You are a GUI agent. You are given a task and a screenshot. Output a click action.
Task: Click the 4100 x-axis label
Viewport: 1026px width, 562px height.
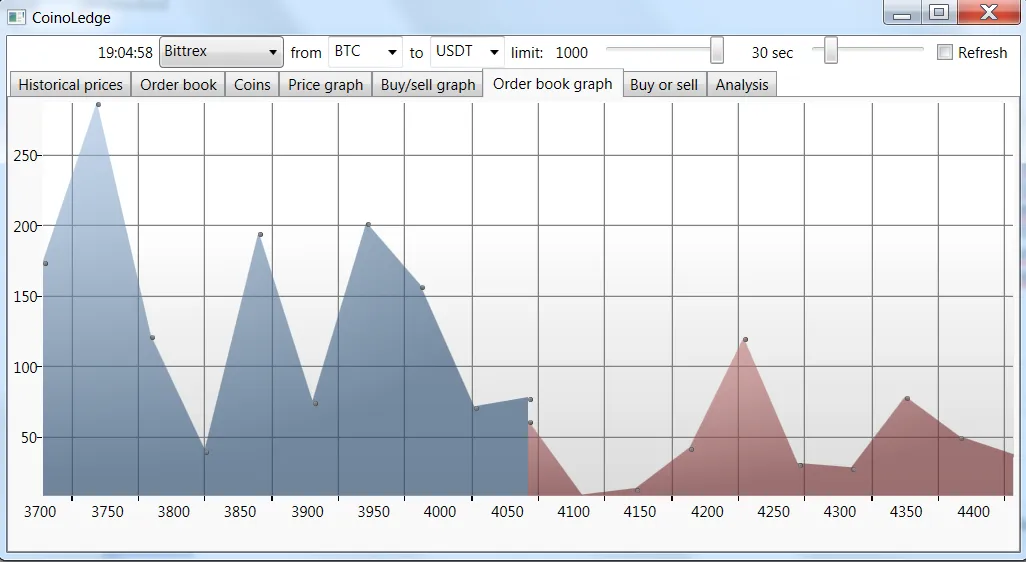point(574,512)
